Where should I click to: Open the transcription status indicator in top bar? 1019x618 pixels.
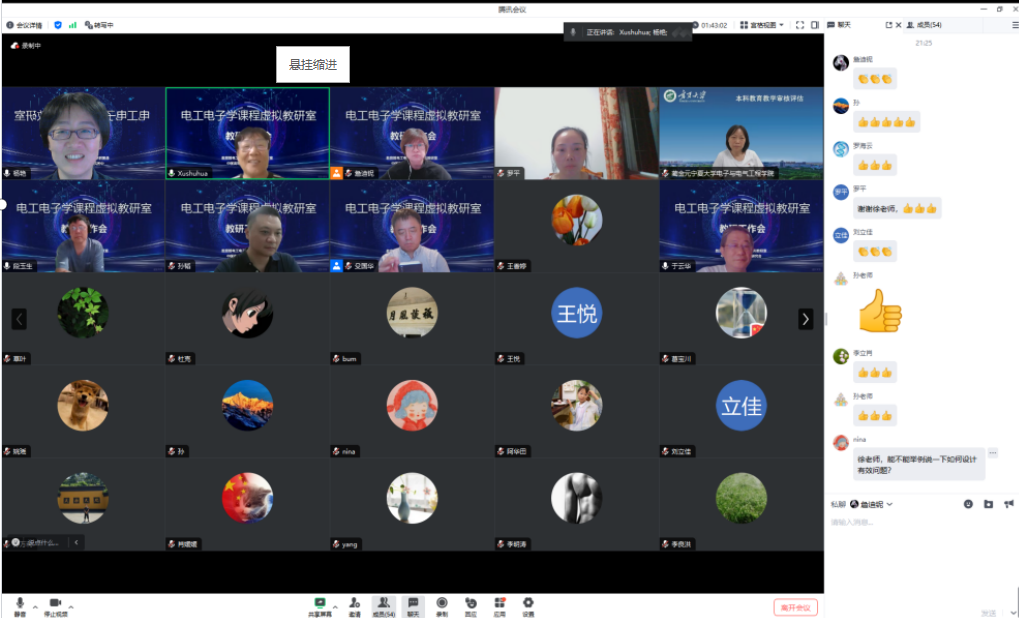pyautogui.click(x=99, y=25)
